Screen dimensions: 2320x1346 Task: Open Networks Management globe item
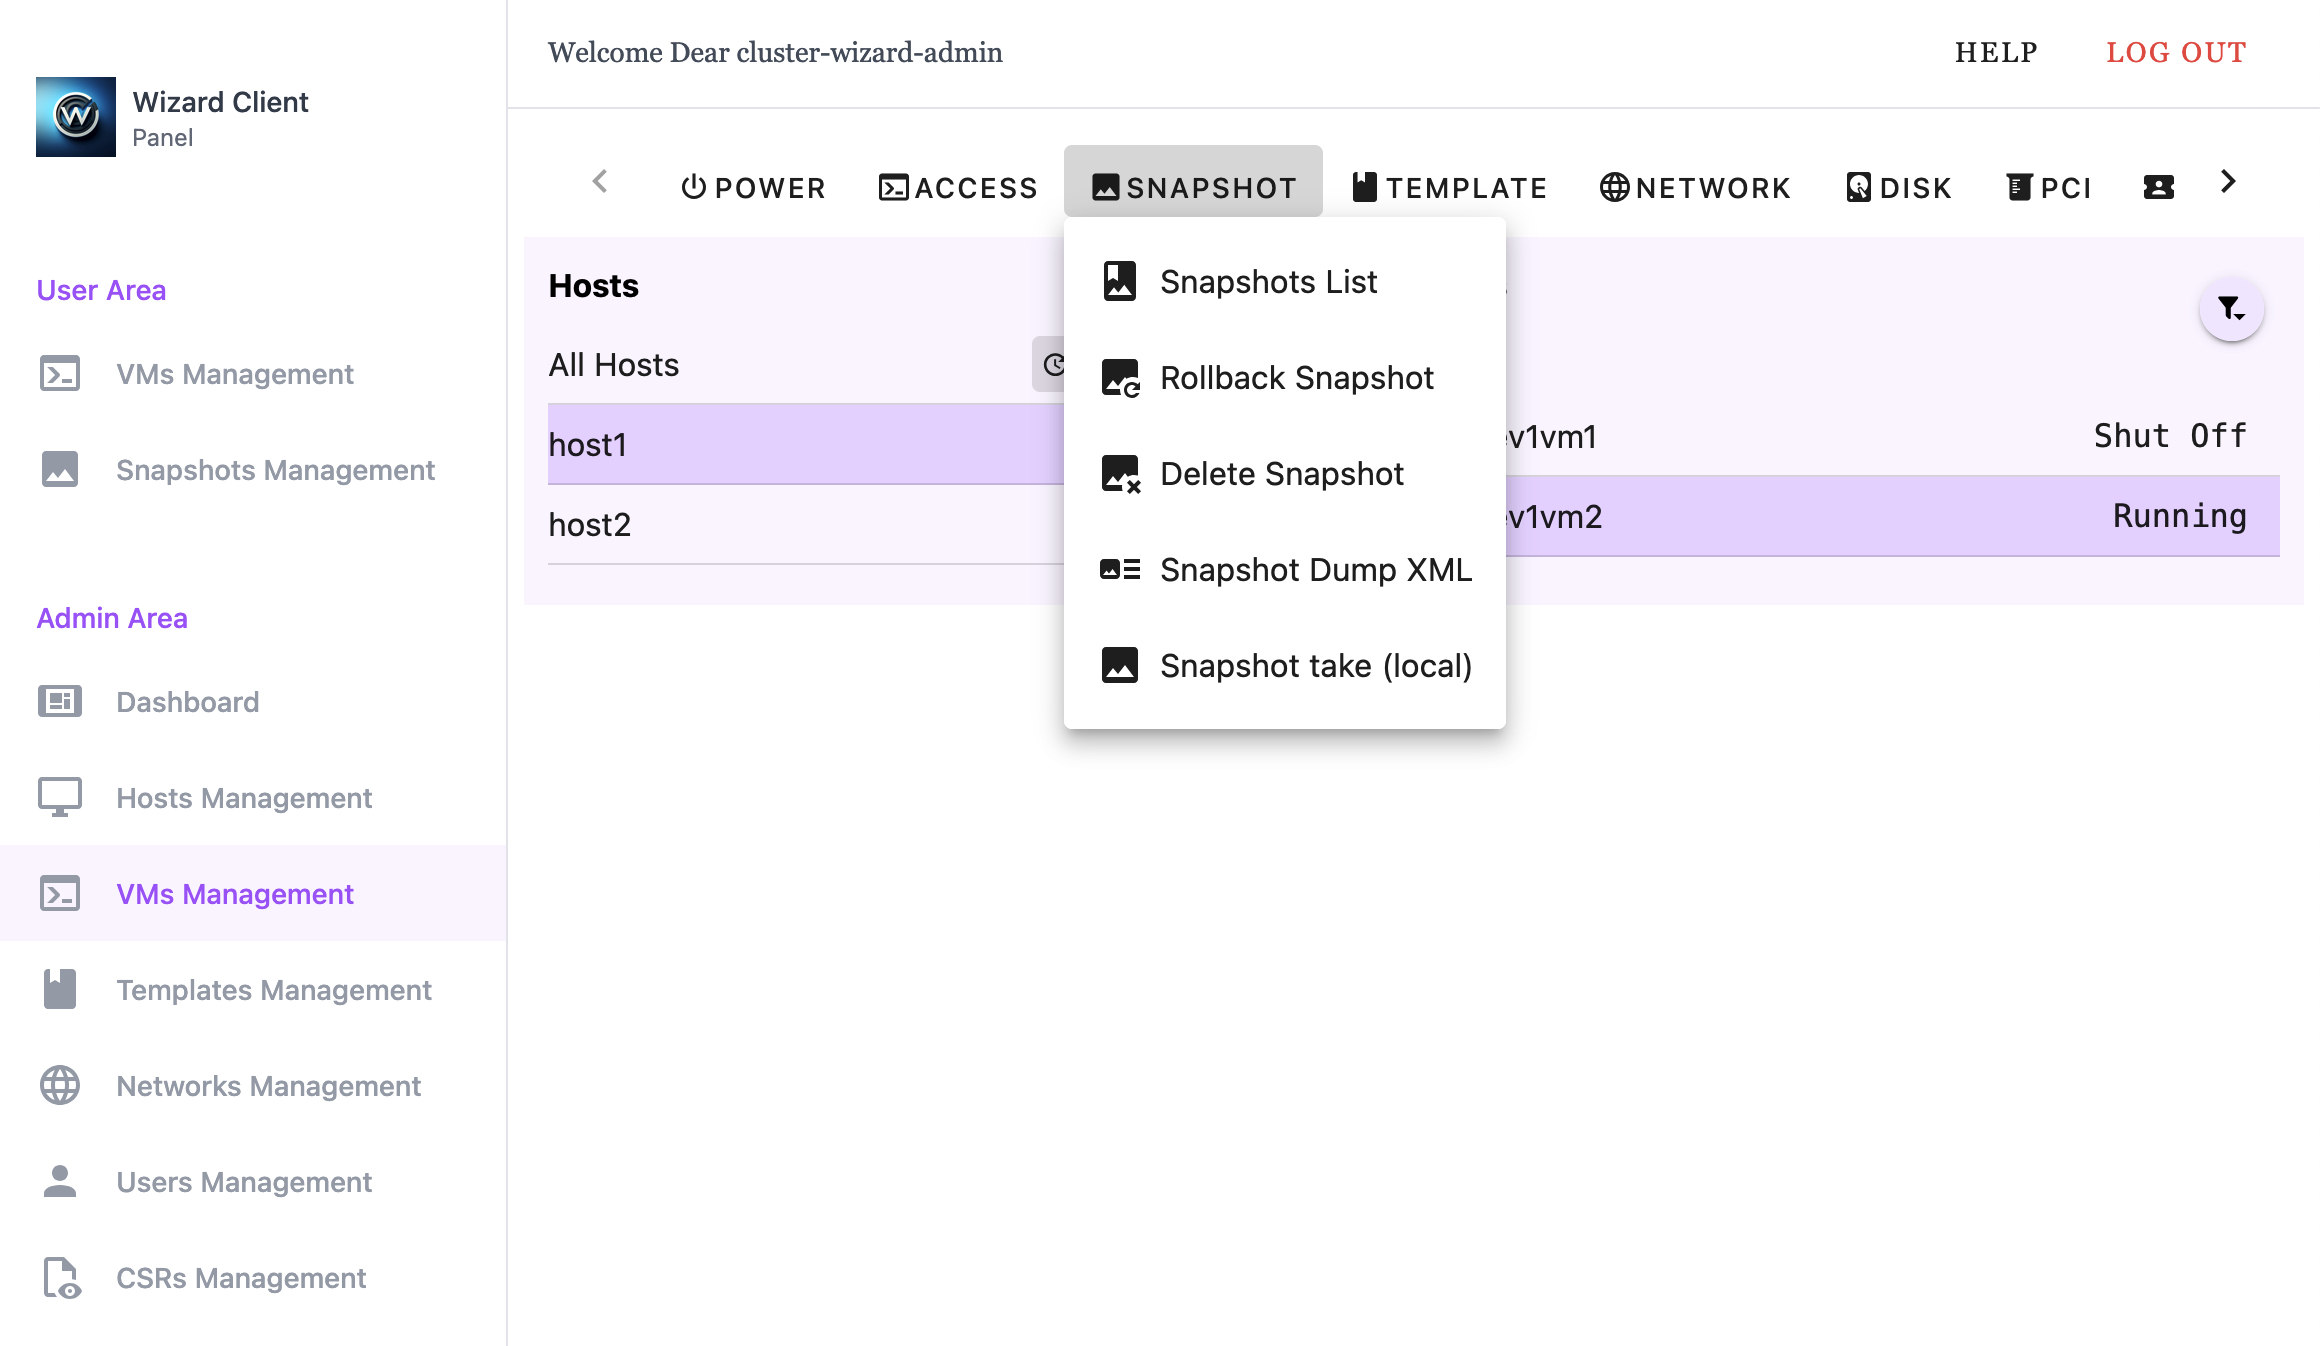coord(268,1086)
